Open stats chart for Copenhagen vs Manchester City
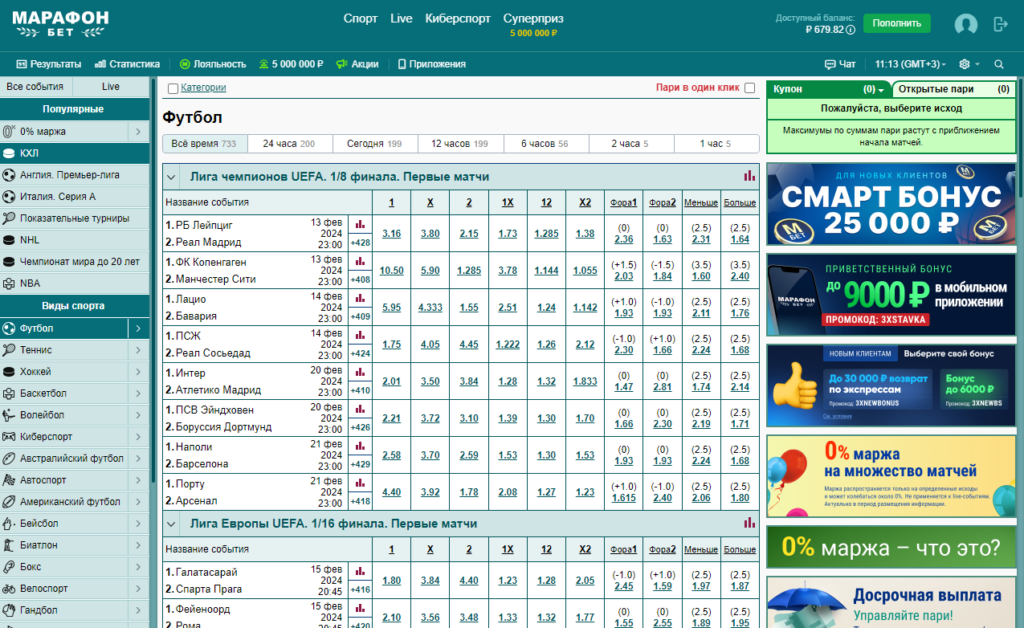Image resolution: width=1024 pixels, height=628 pixels. click(x=360, y=262)
